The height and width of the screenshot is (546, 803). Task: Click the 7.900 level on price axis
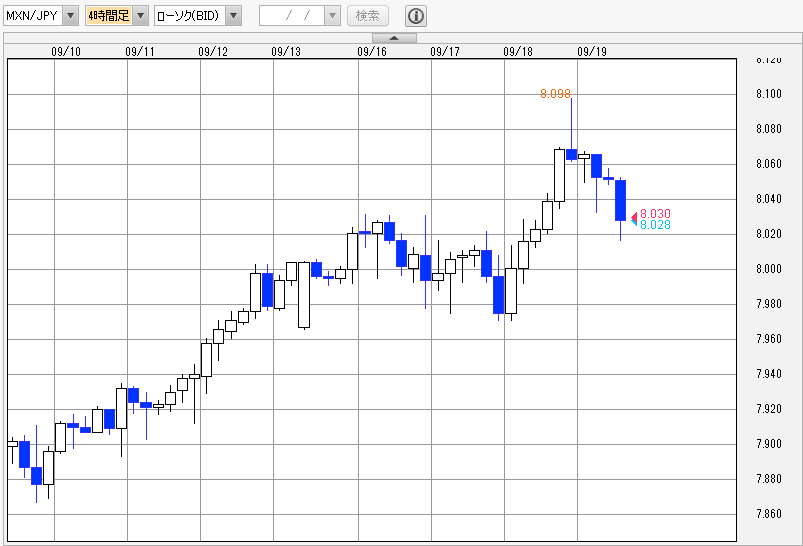pos(769,444)
